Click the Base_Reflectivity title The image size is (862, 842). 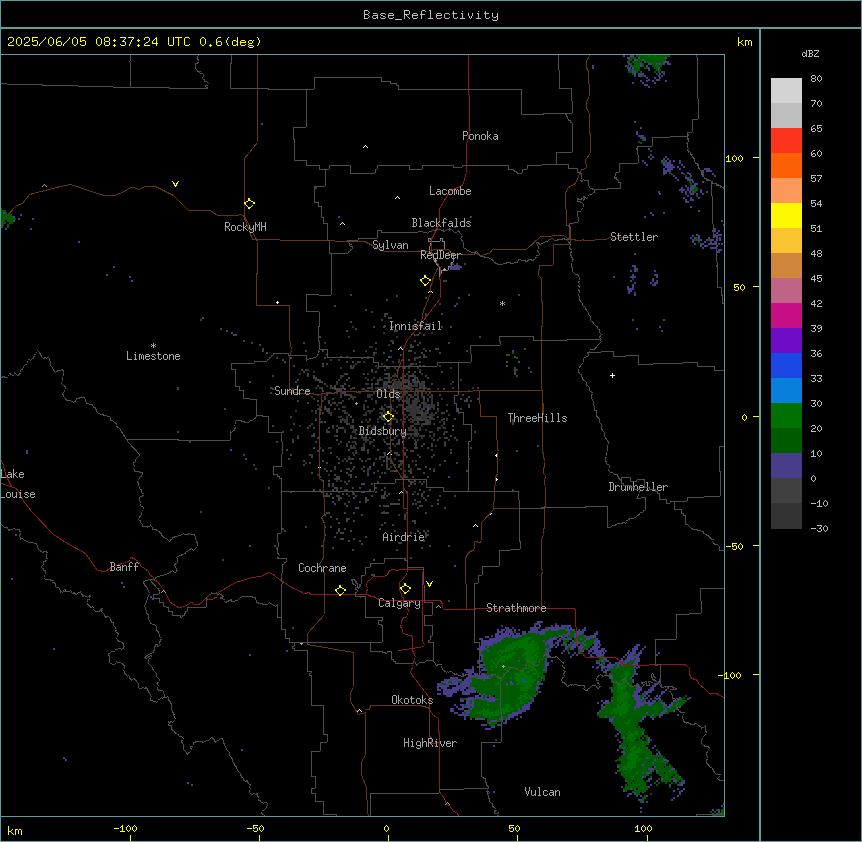point(431,15)
